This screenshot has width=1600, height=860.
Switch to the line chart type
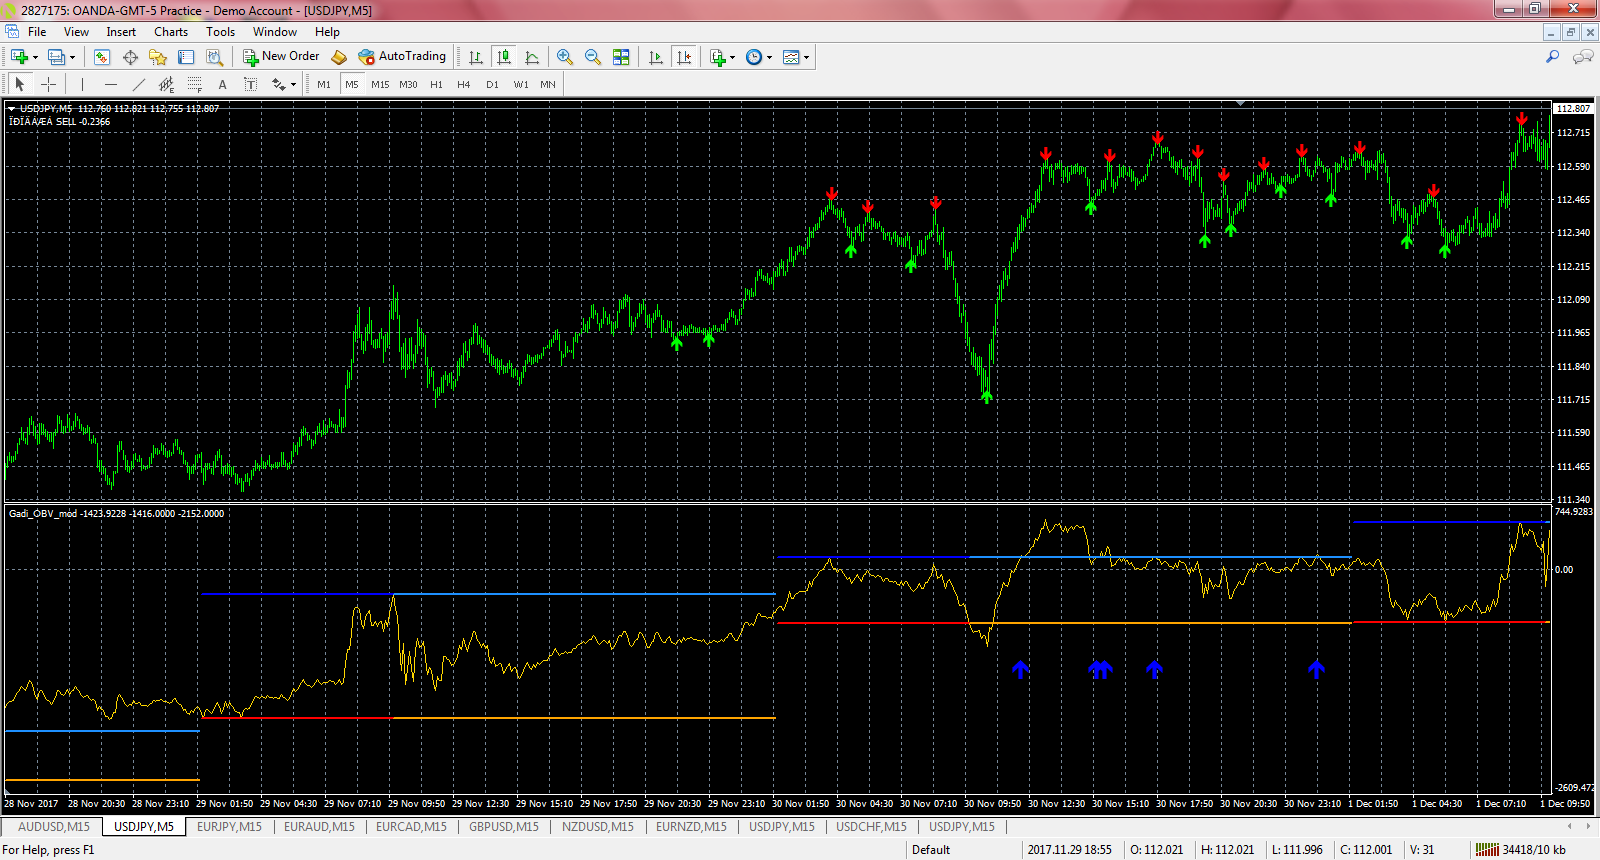pos(532,57)
